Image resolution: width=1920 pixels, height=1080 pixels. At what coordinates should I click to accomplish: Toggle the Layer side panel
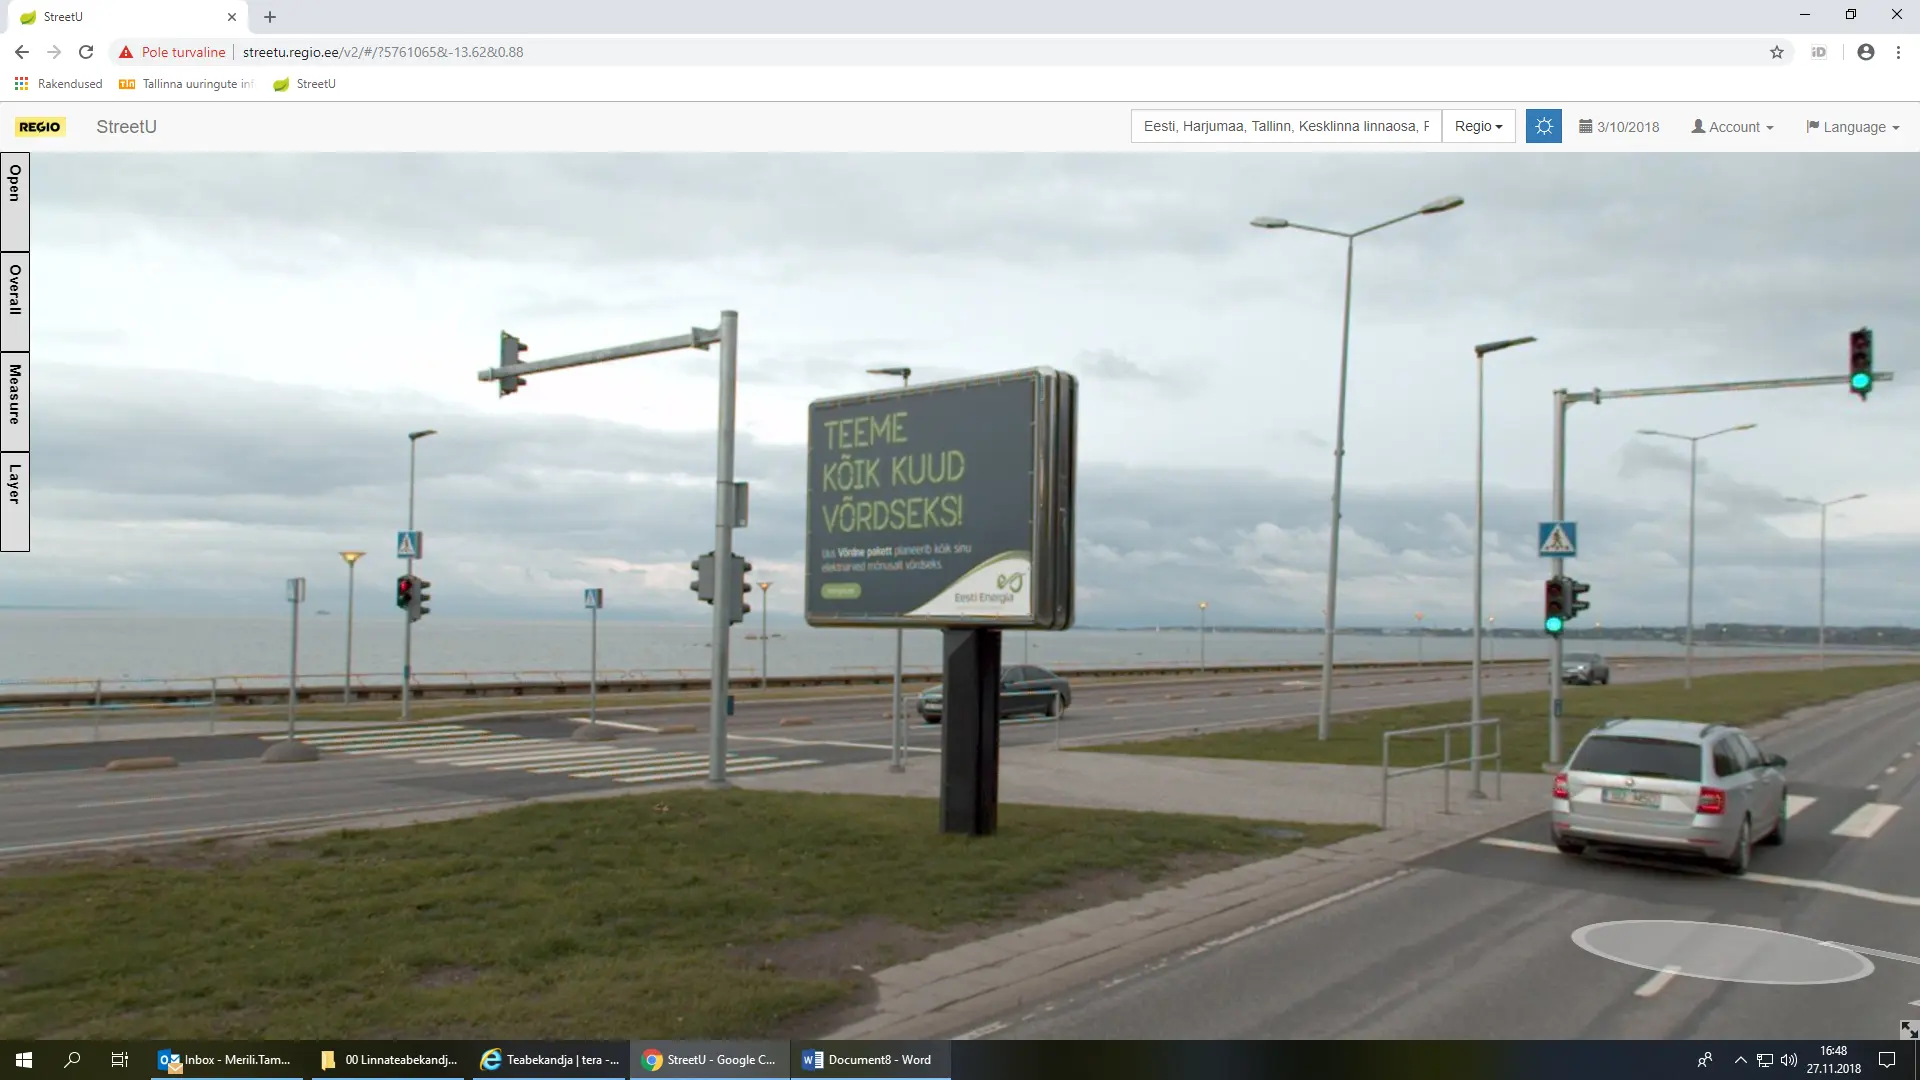pyautogui.click(x=15, y=500)
